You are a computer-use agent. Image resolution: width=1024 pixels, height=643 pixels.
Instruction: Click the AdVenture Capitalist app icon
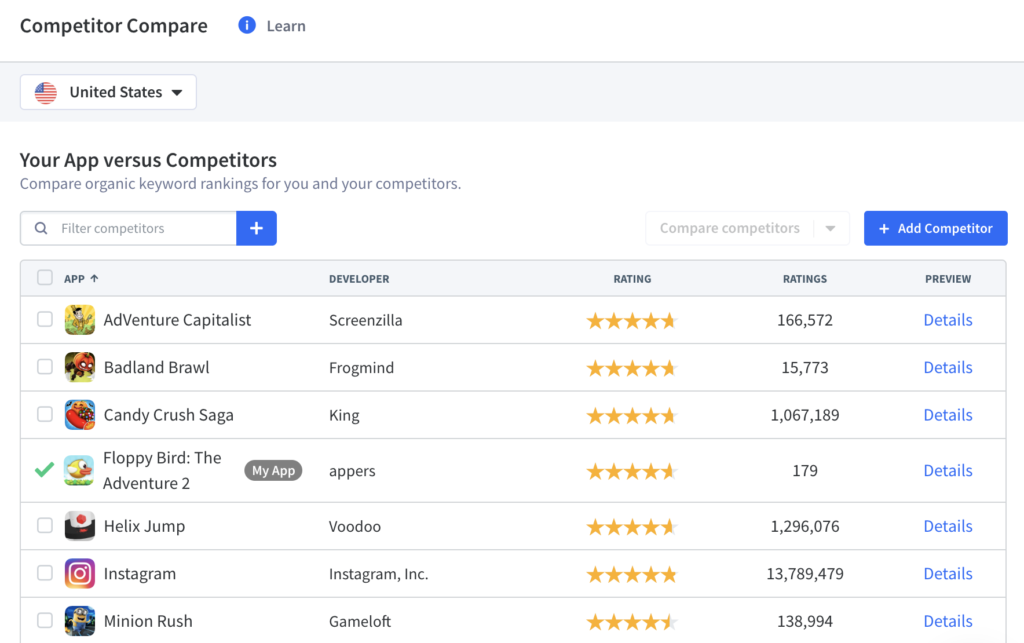pyautogui.click(x=80, y=320)
